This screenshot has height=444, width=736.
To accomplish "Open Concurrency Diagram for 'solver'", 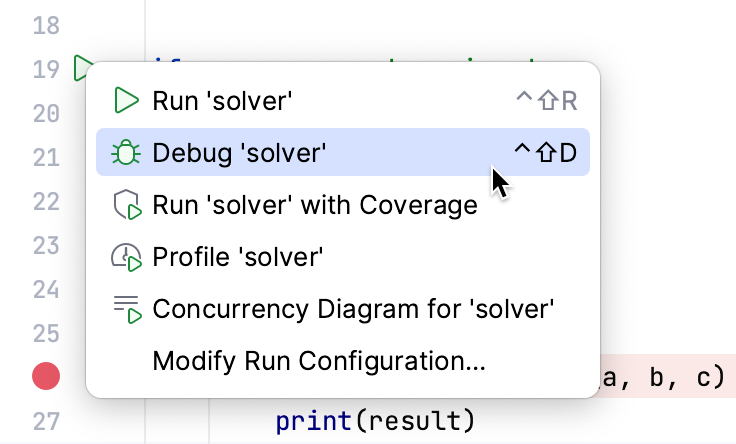I will (x=353, y=310).
